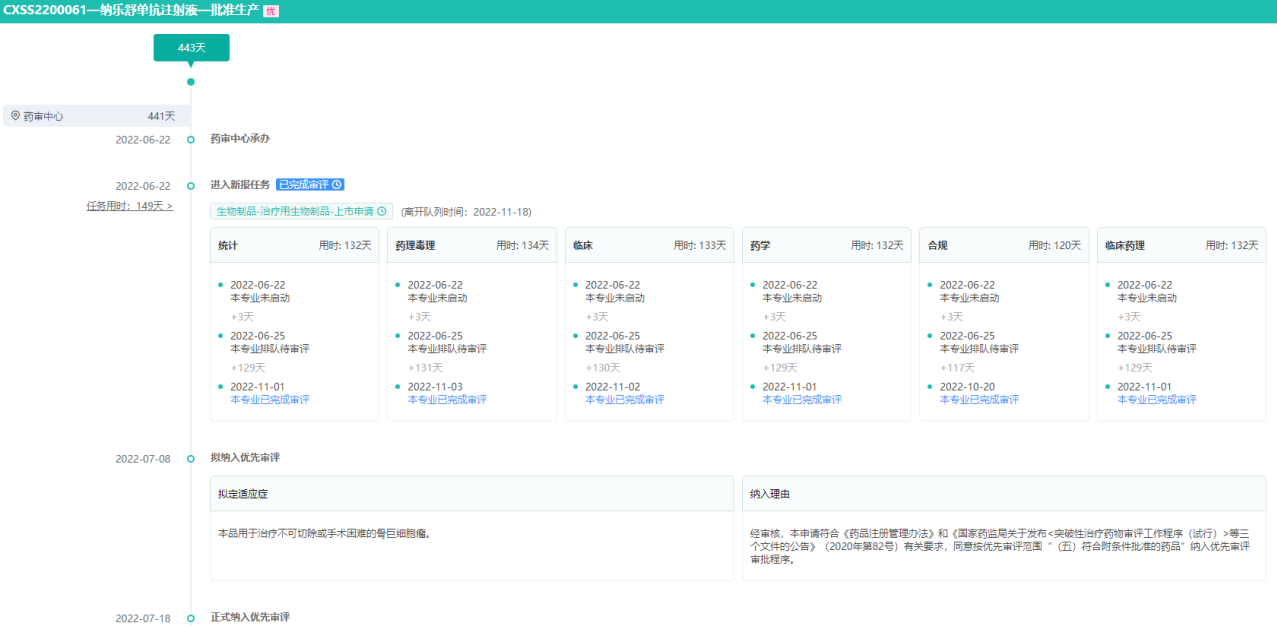This screenshot has width=1277, height=626.
Task: Select the 正式纳入优先审评 timeline node circle
Action: pos(191,618)
